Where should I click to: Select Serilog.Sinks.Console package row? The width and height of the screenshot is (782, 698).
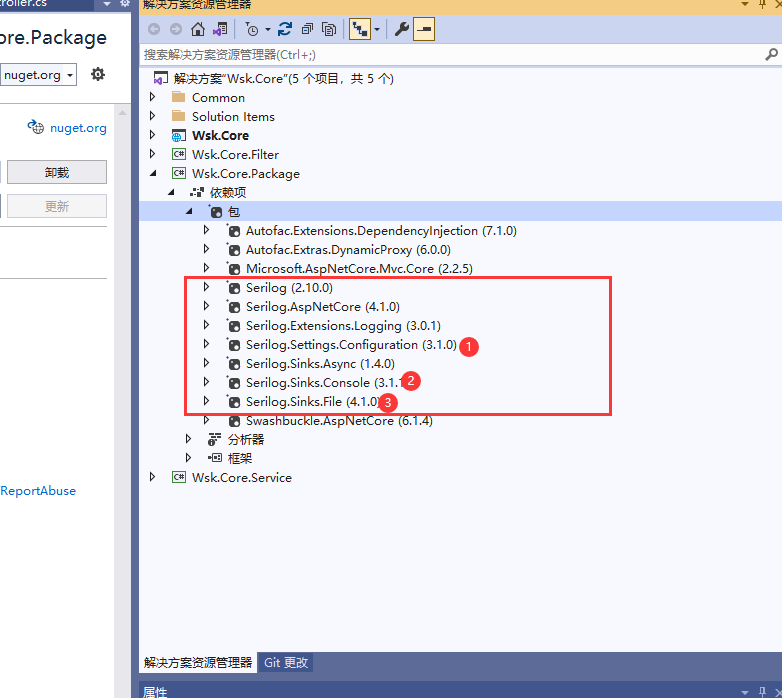[x=324, y=382]
